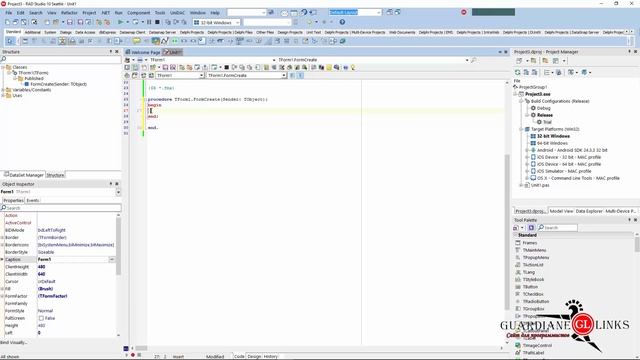The image size is (640, 360).
Task: Toggle the FullScreen False checkbox
Action: 41,318
